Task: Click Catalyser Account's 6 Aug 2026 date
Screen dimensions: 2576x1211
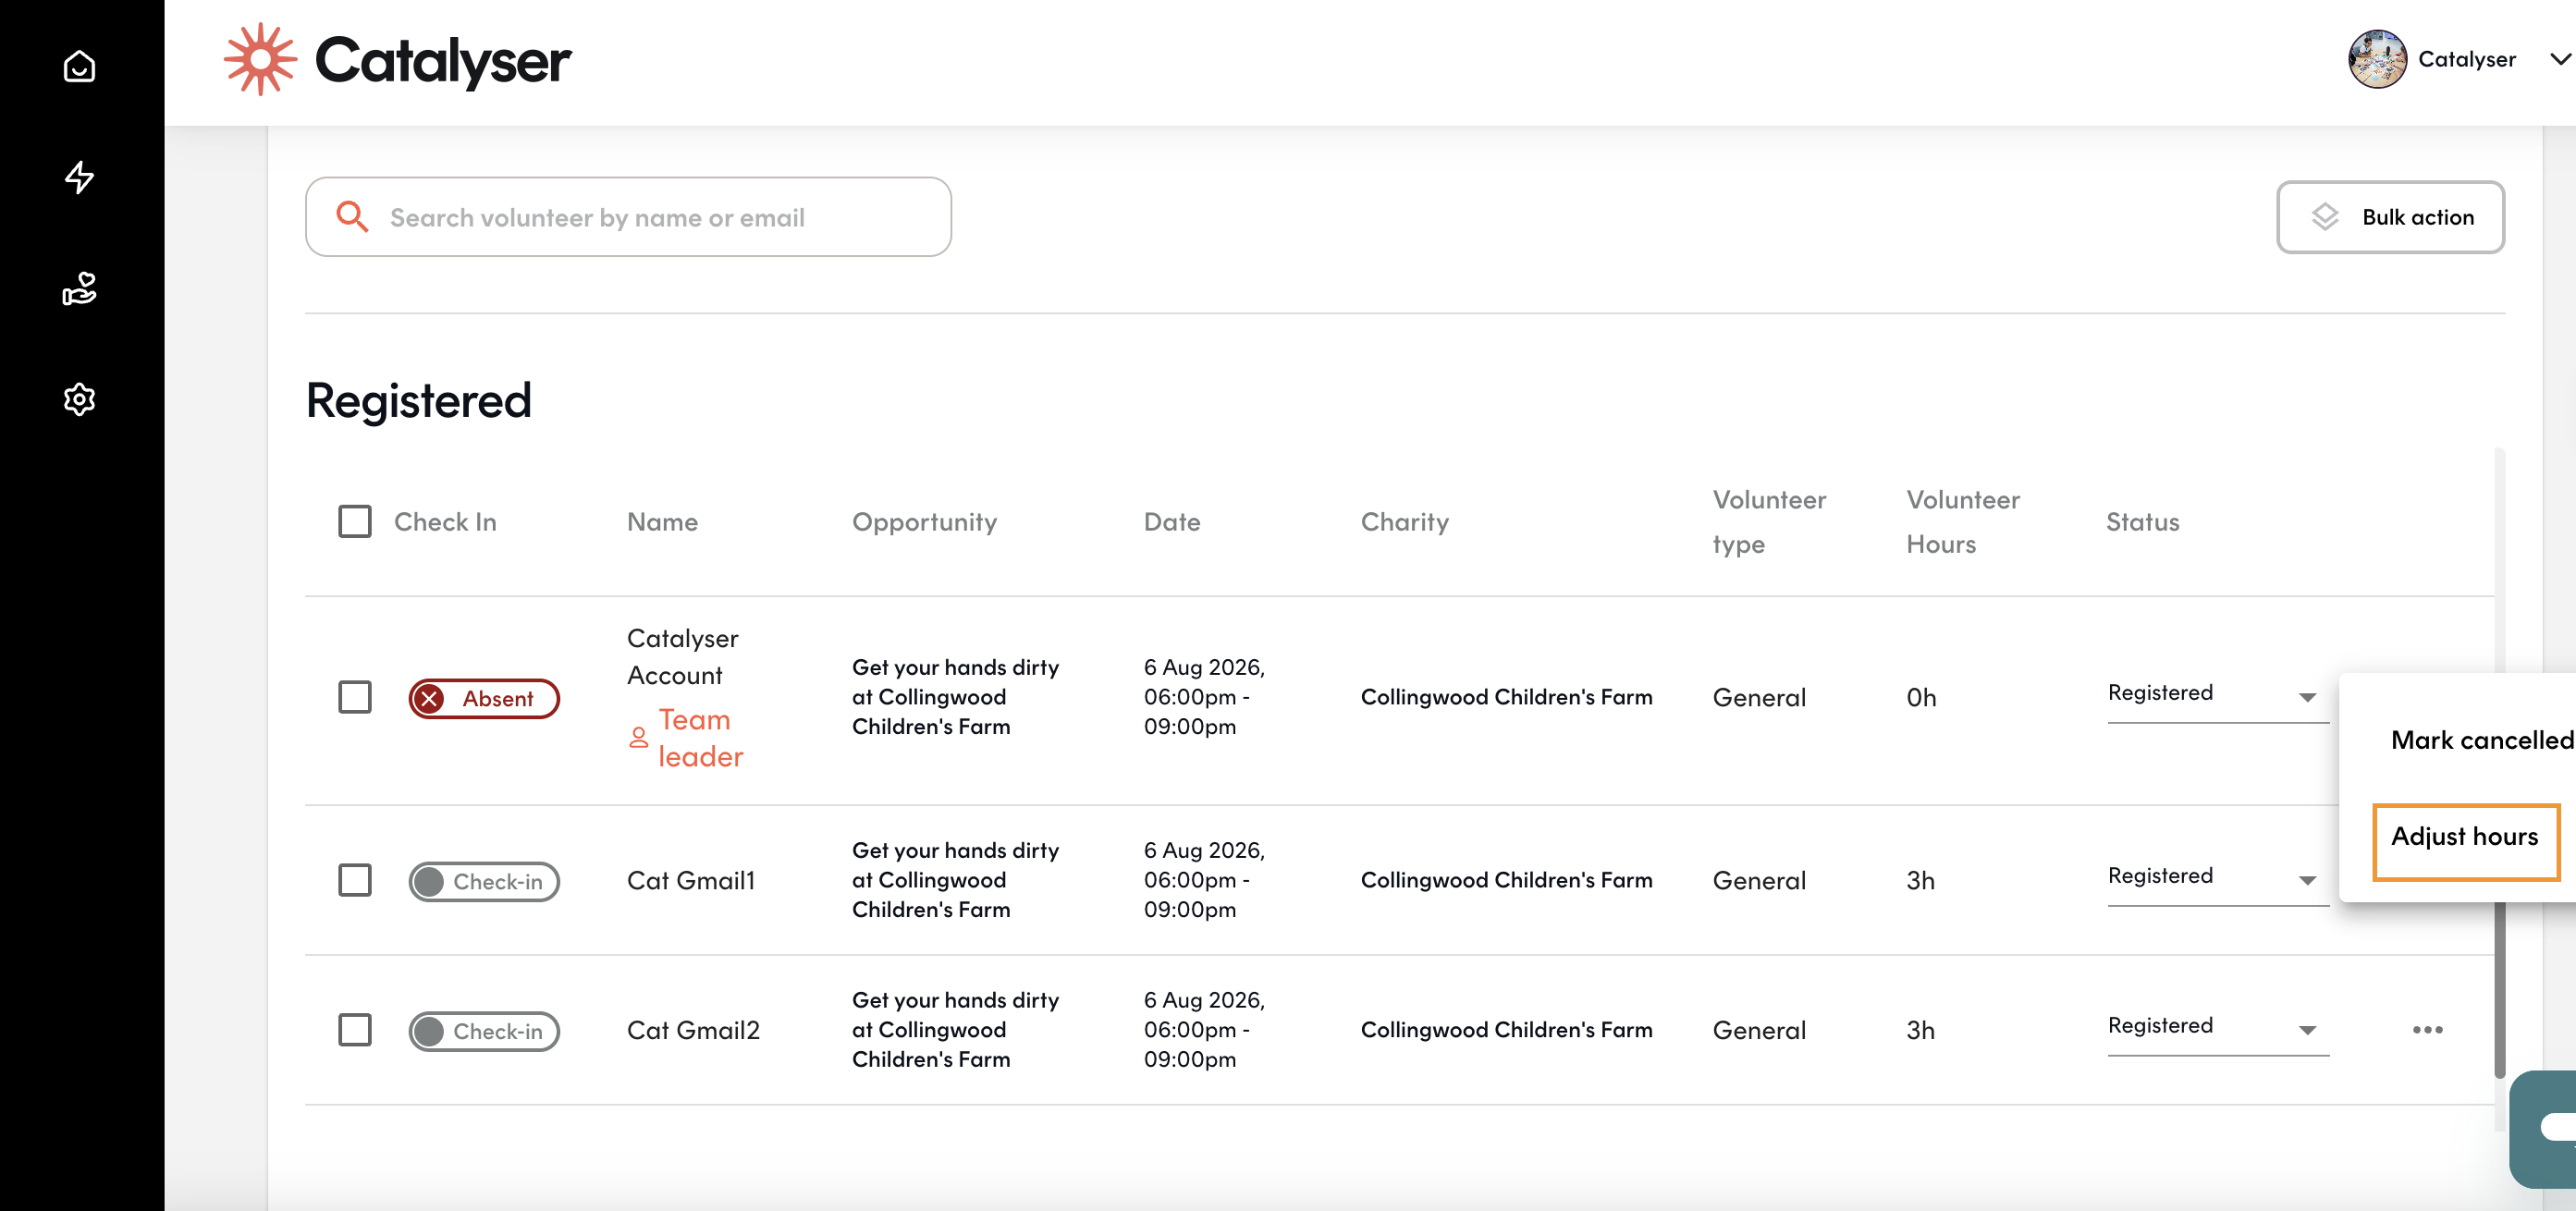Action: point(1204,697)
